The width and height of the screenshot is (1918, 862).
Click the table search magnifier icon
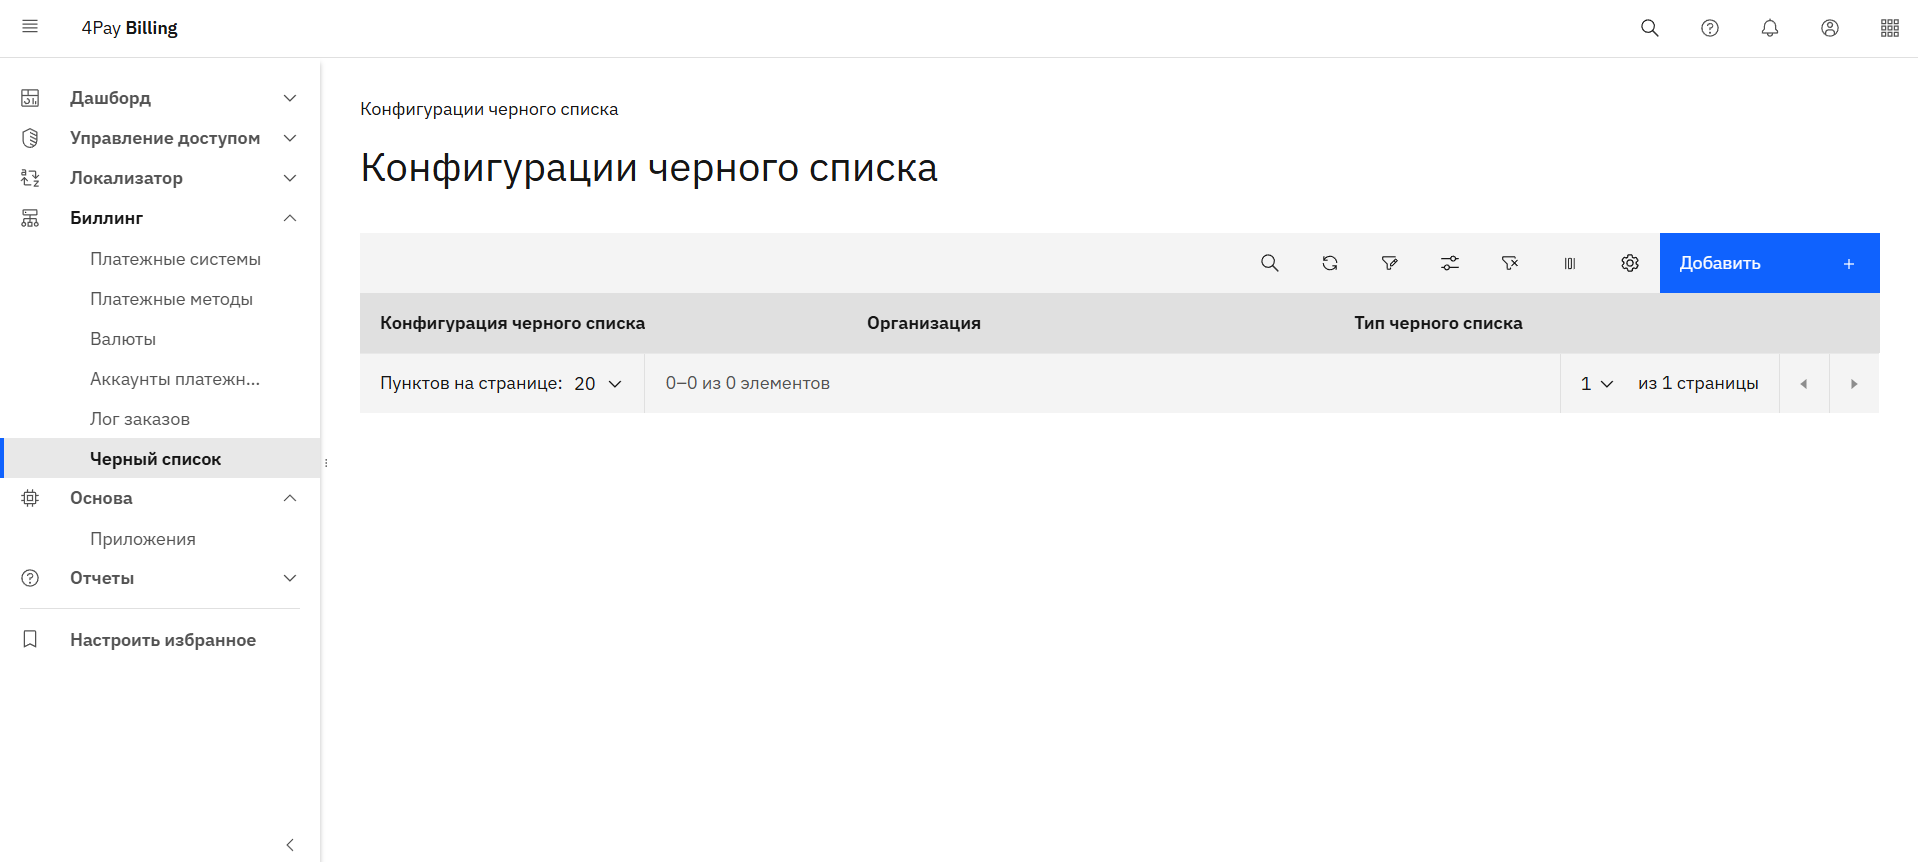tap(1269, 263)
